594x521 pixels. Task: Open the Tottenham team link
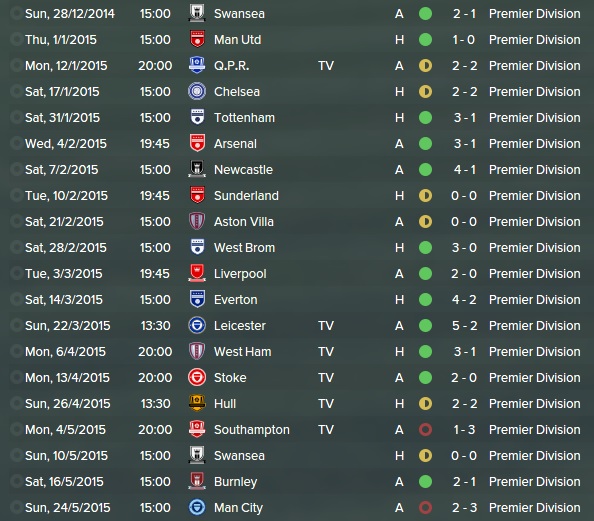click(244, 117)
